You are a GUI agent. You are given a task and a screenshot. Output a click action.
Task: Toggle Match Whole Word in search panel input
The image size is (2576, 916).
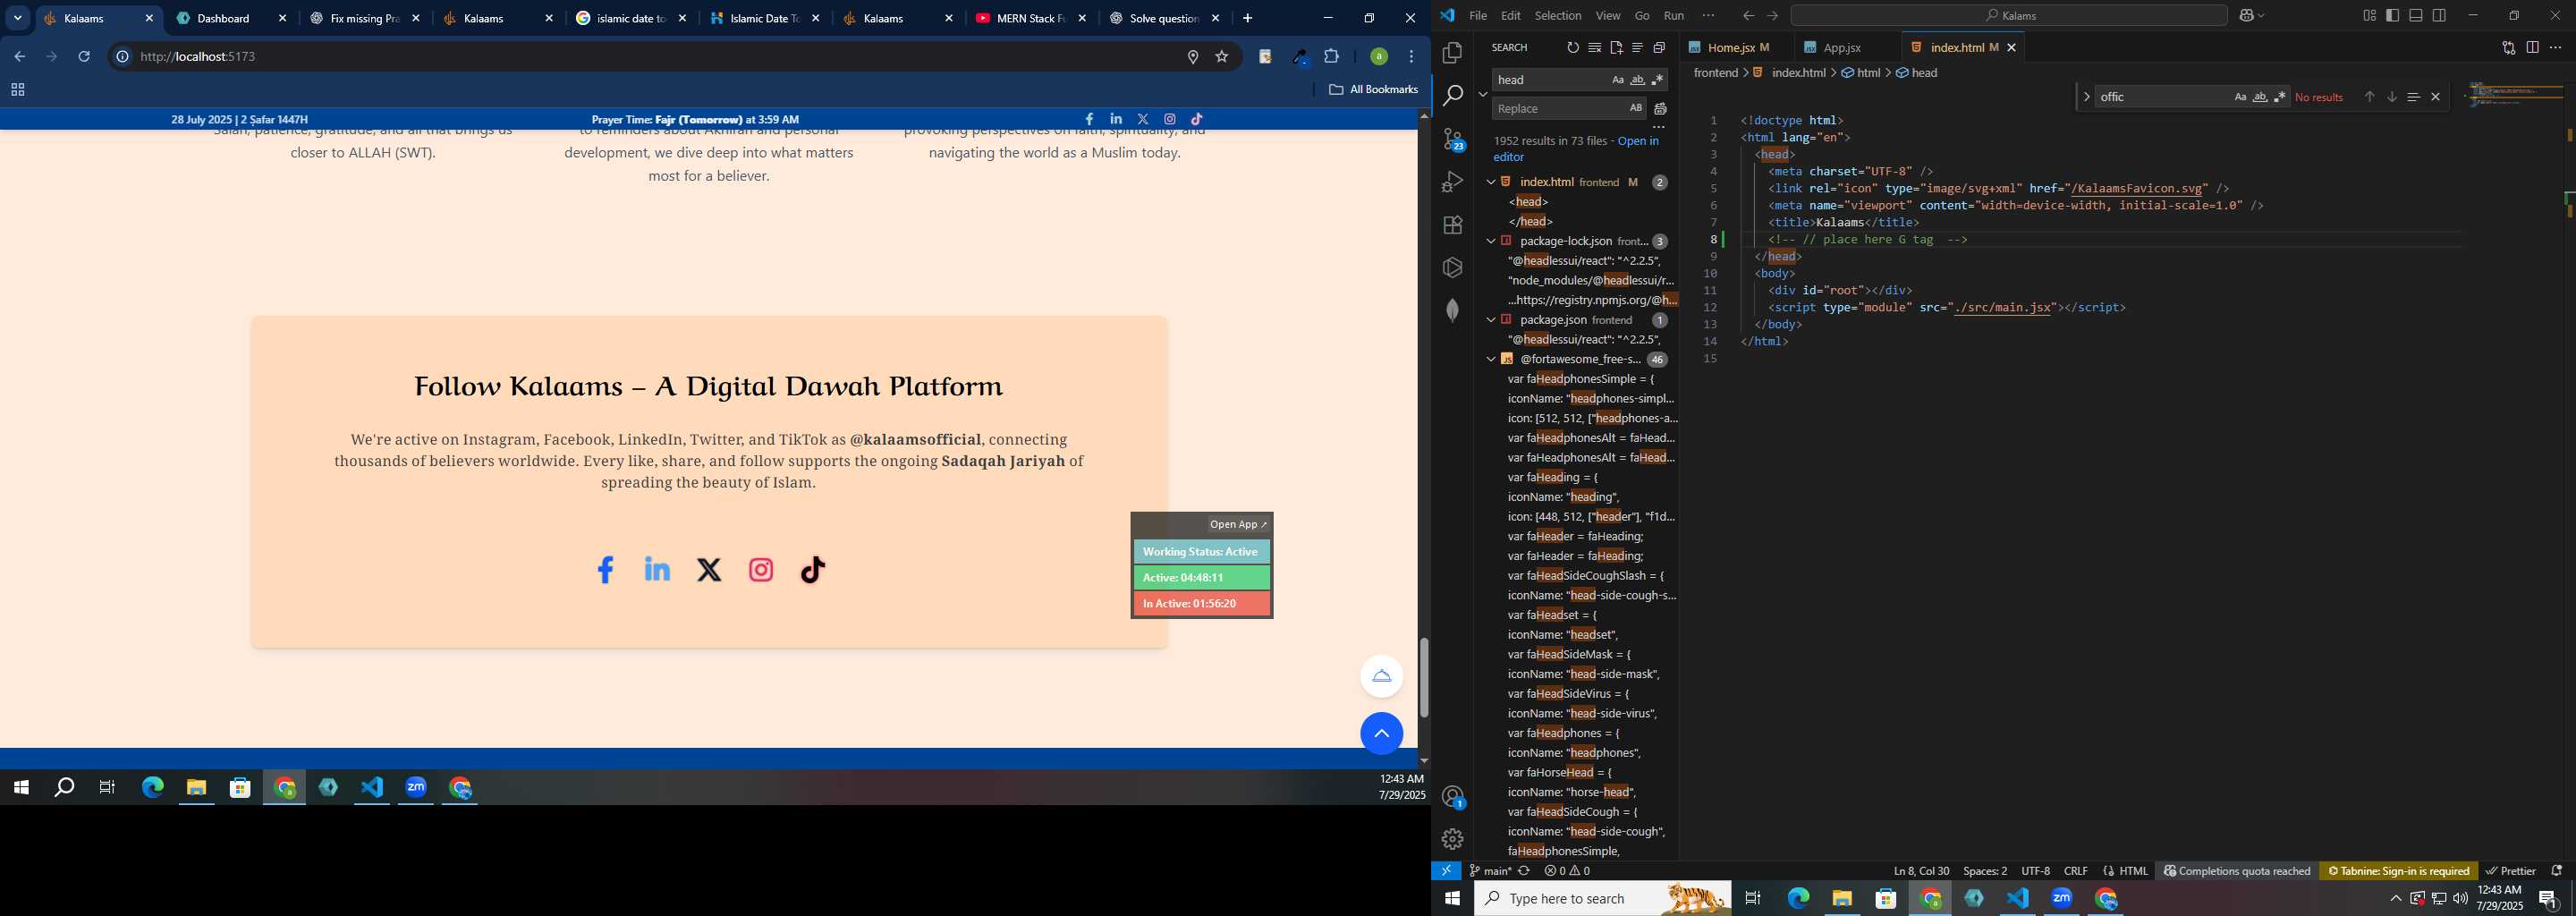(1637, 80)
